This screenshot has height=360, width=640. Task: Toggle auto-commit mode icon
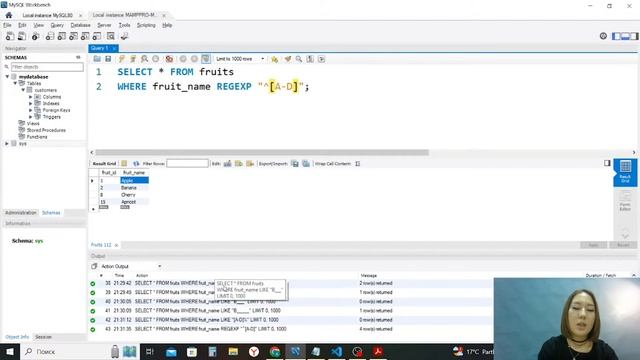point(206,59)
